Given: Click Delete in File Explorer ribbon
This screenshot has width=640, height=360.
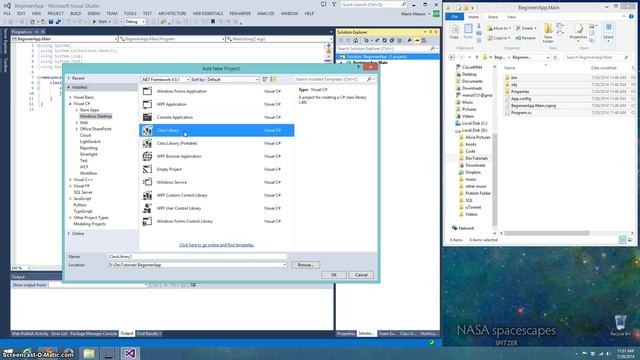Looking at the screenshot, I should click(x=526, y=28).
